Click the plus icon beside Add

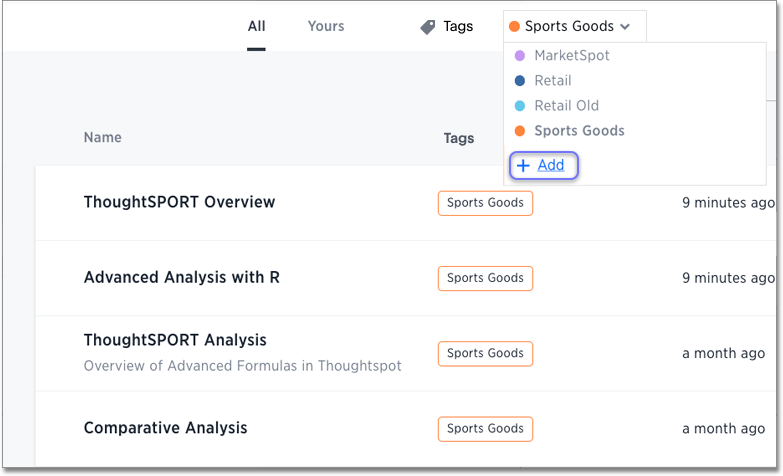tap(523, 166)
